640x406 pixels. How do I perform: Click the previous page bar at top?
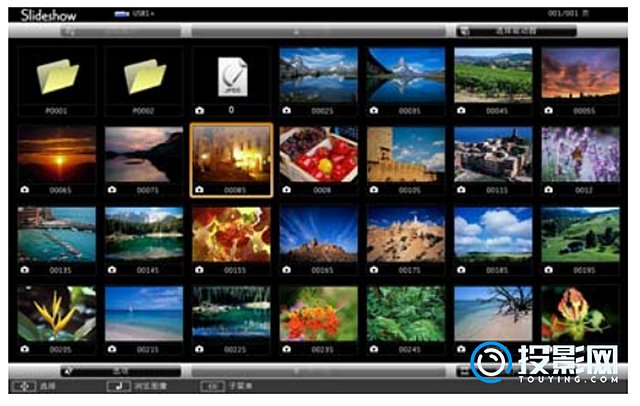(320, 32)
